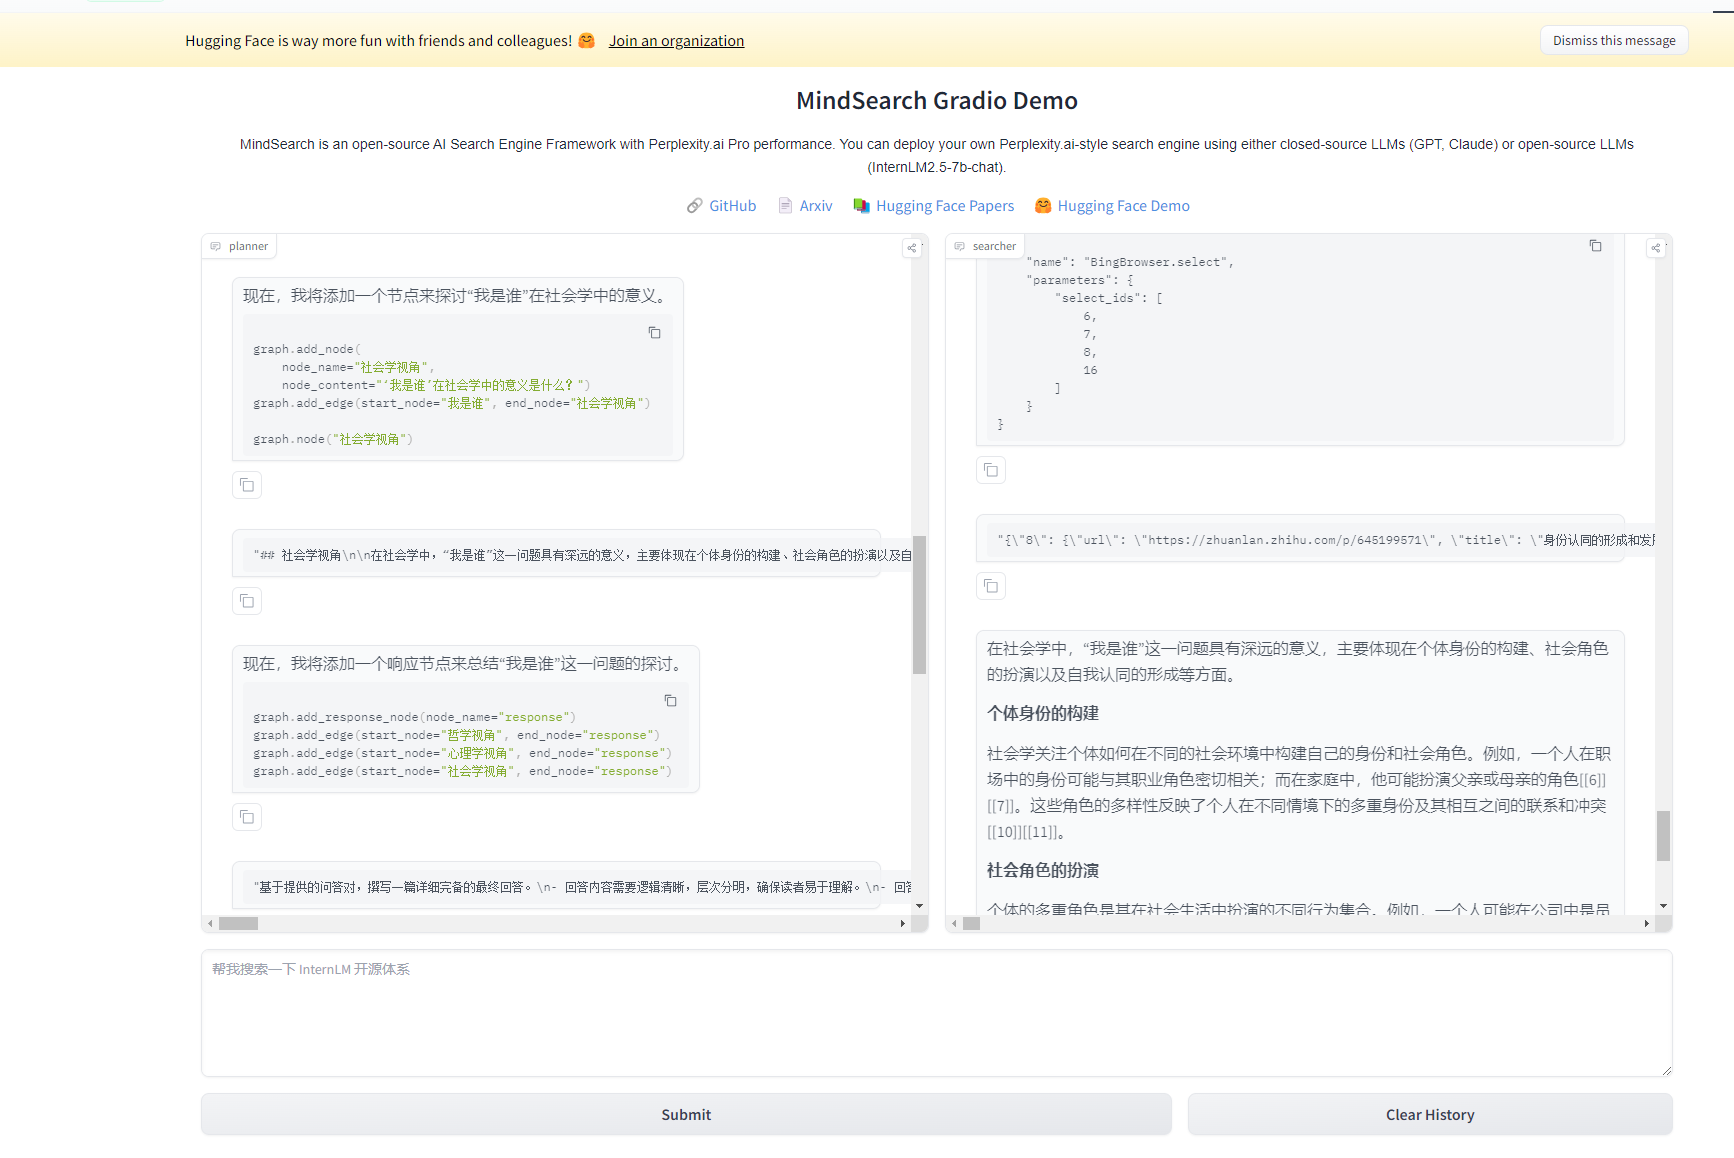Image resolution: width=1734 pixels, height=1158 pixels.
Task: Click the 社会角色的扮演 heading
Action: pyautogui.click(x=1042, y=870)
